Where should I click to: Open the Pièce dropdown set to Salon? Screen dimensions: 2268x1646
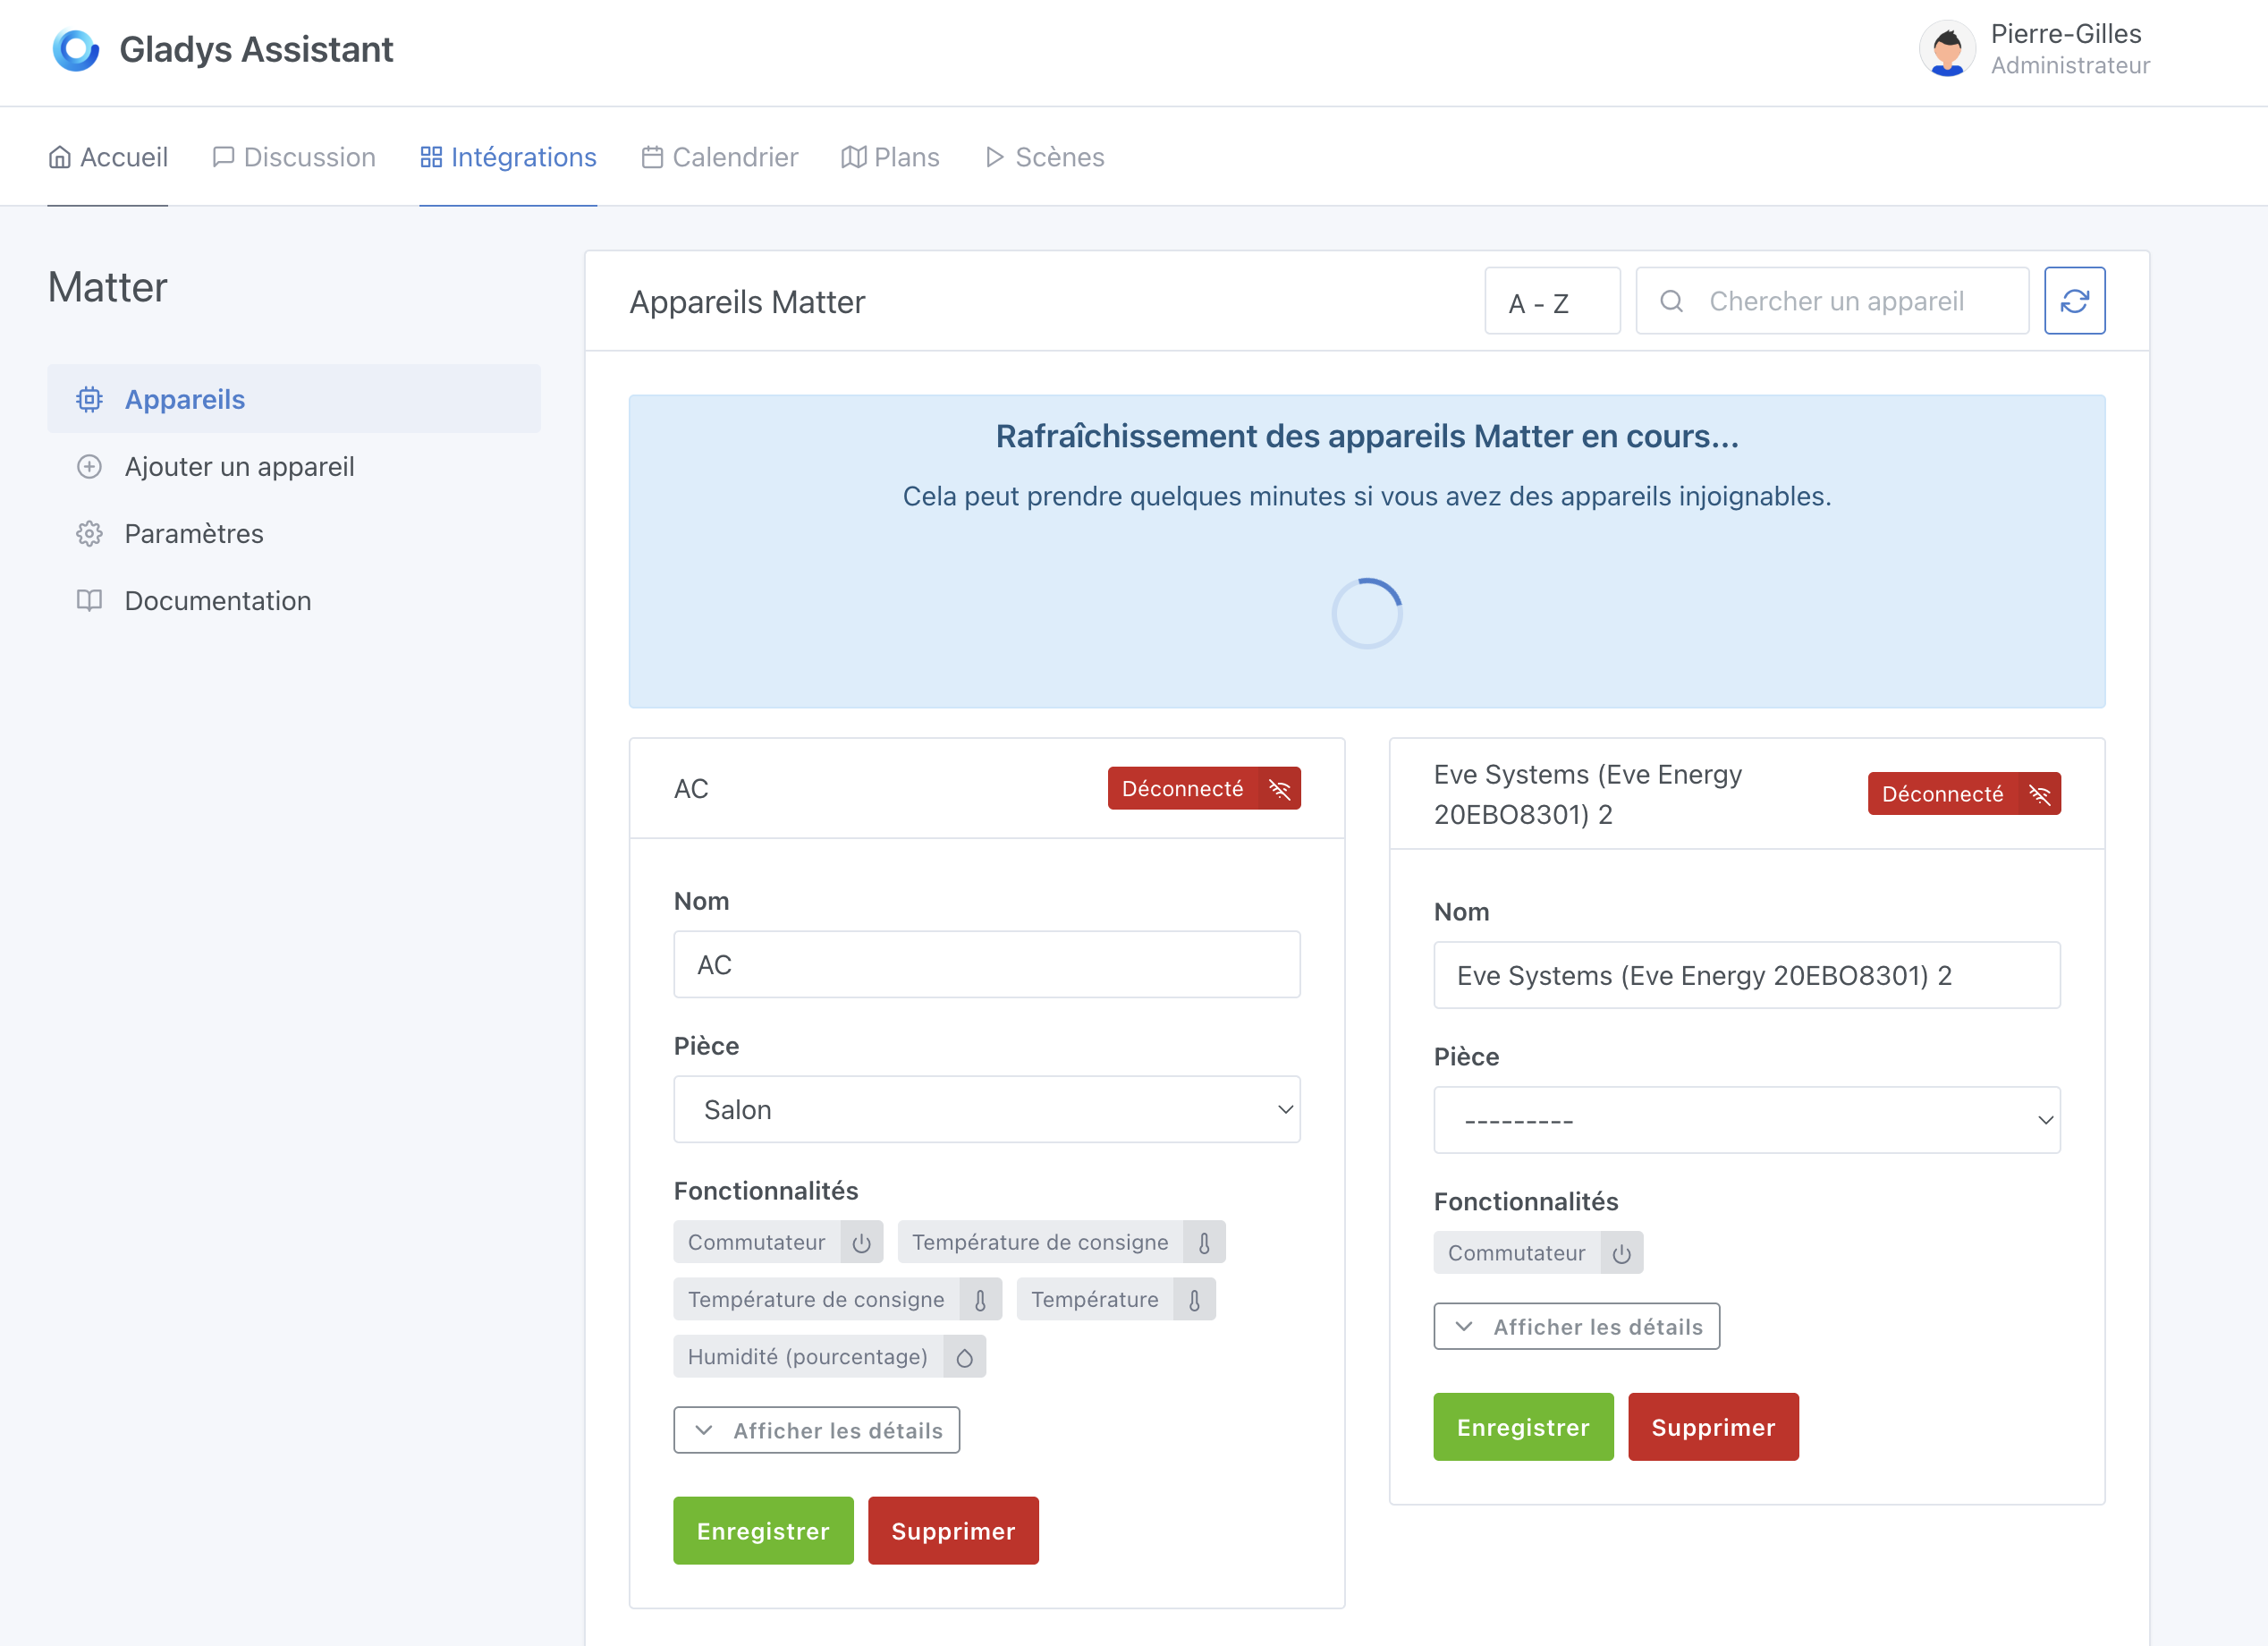986,1109
